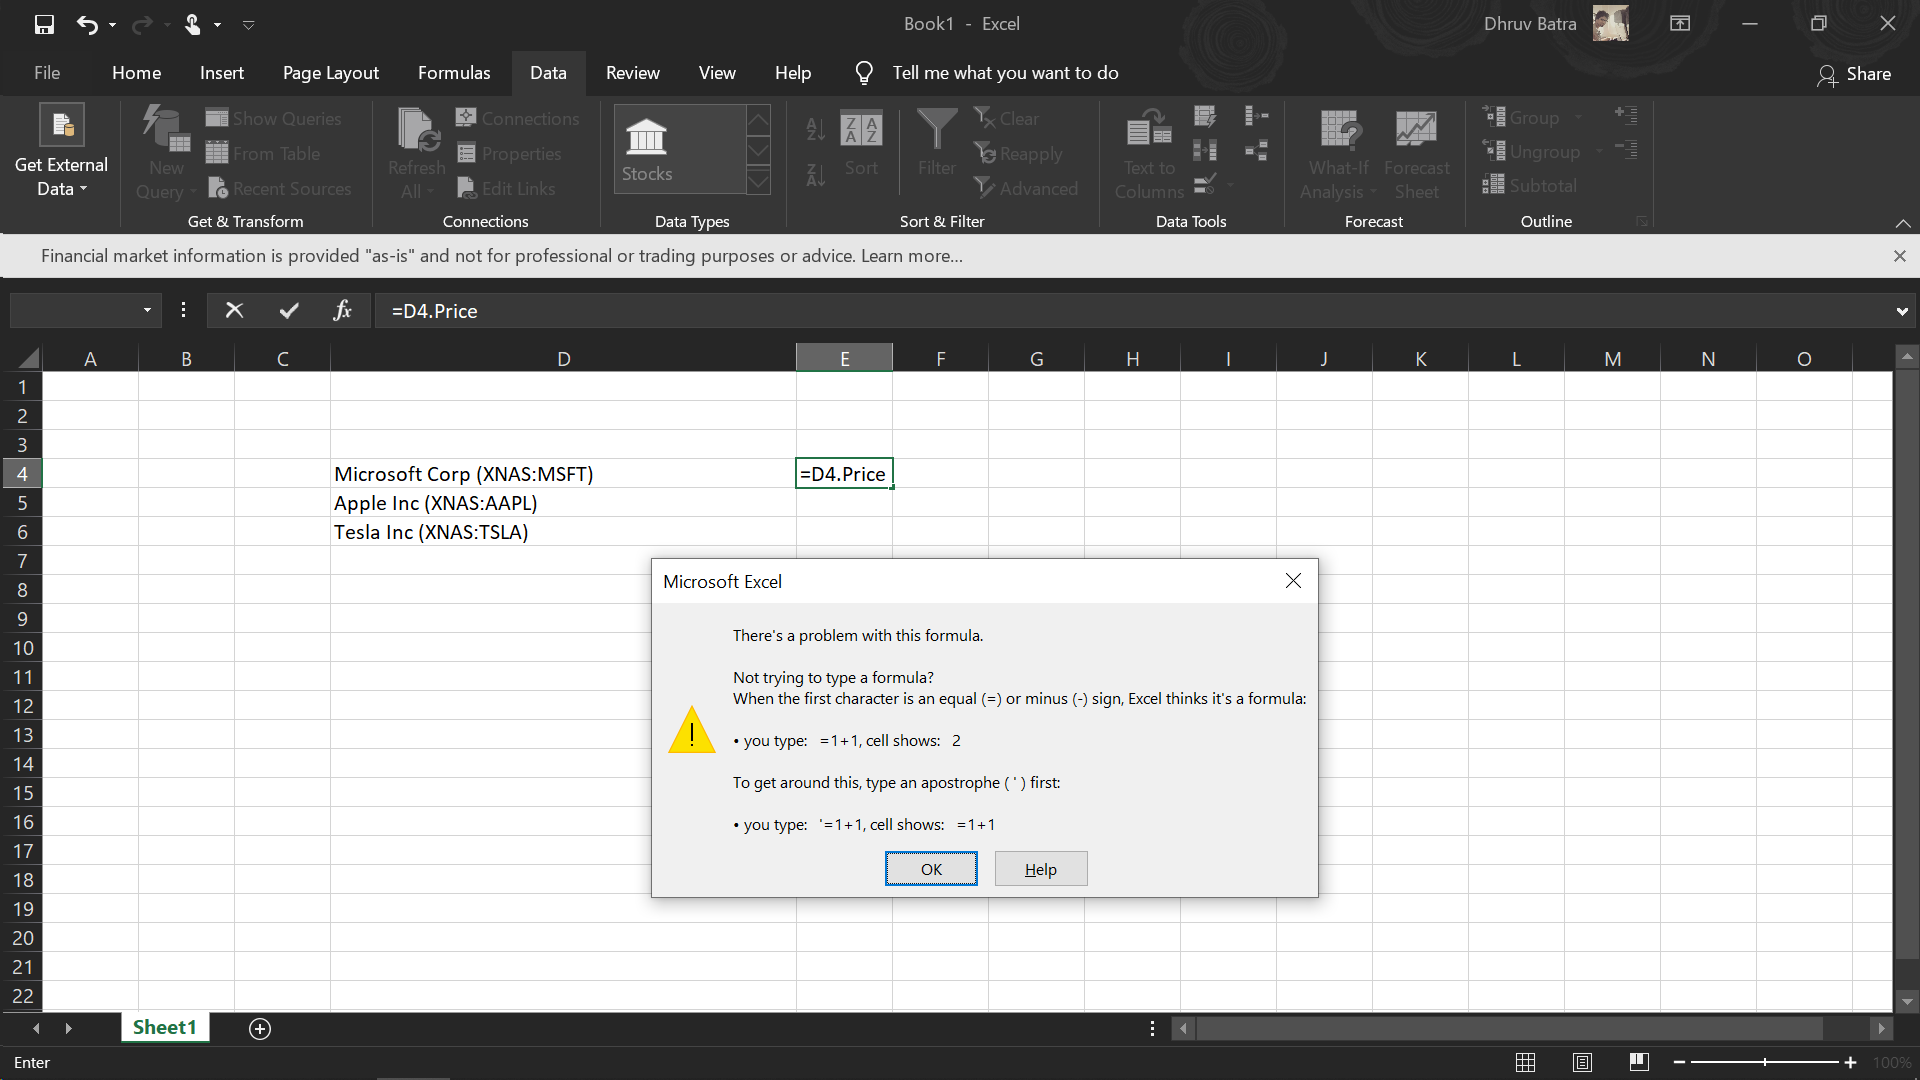The width and height of the screenshot is (1920, 1080).
Task: Click the Dhruv Batra account picture
Action: click(1611, 24)
